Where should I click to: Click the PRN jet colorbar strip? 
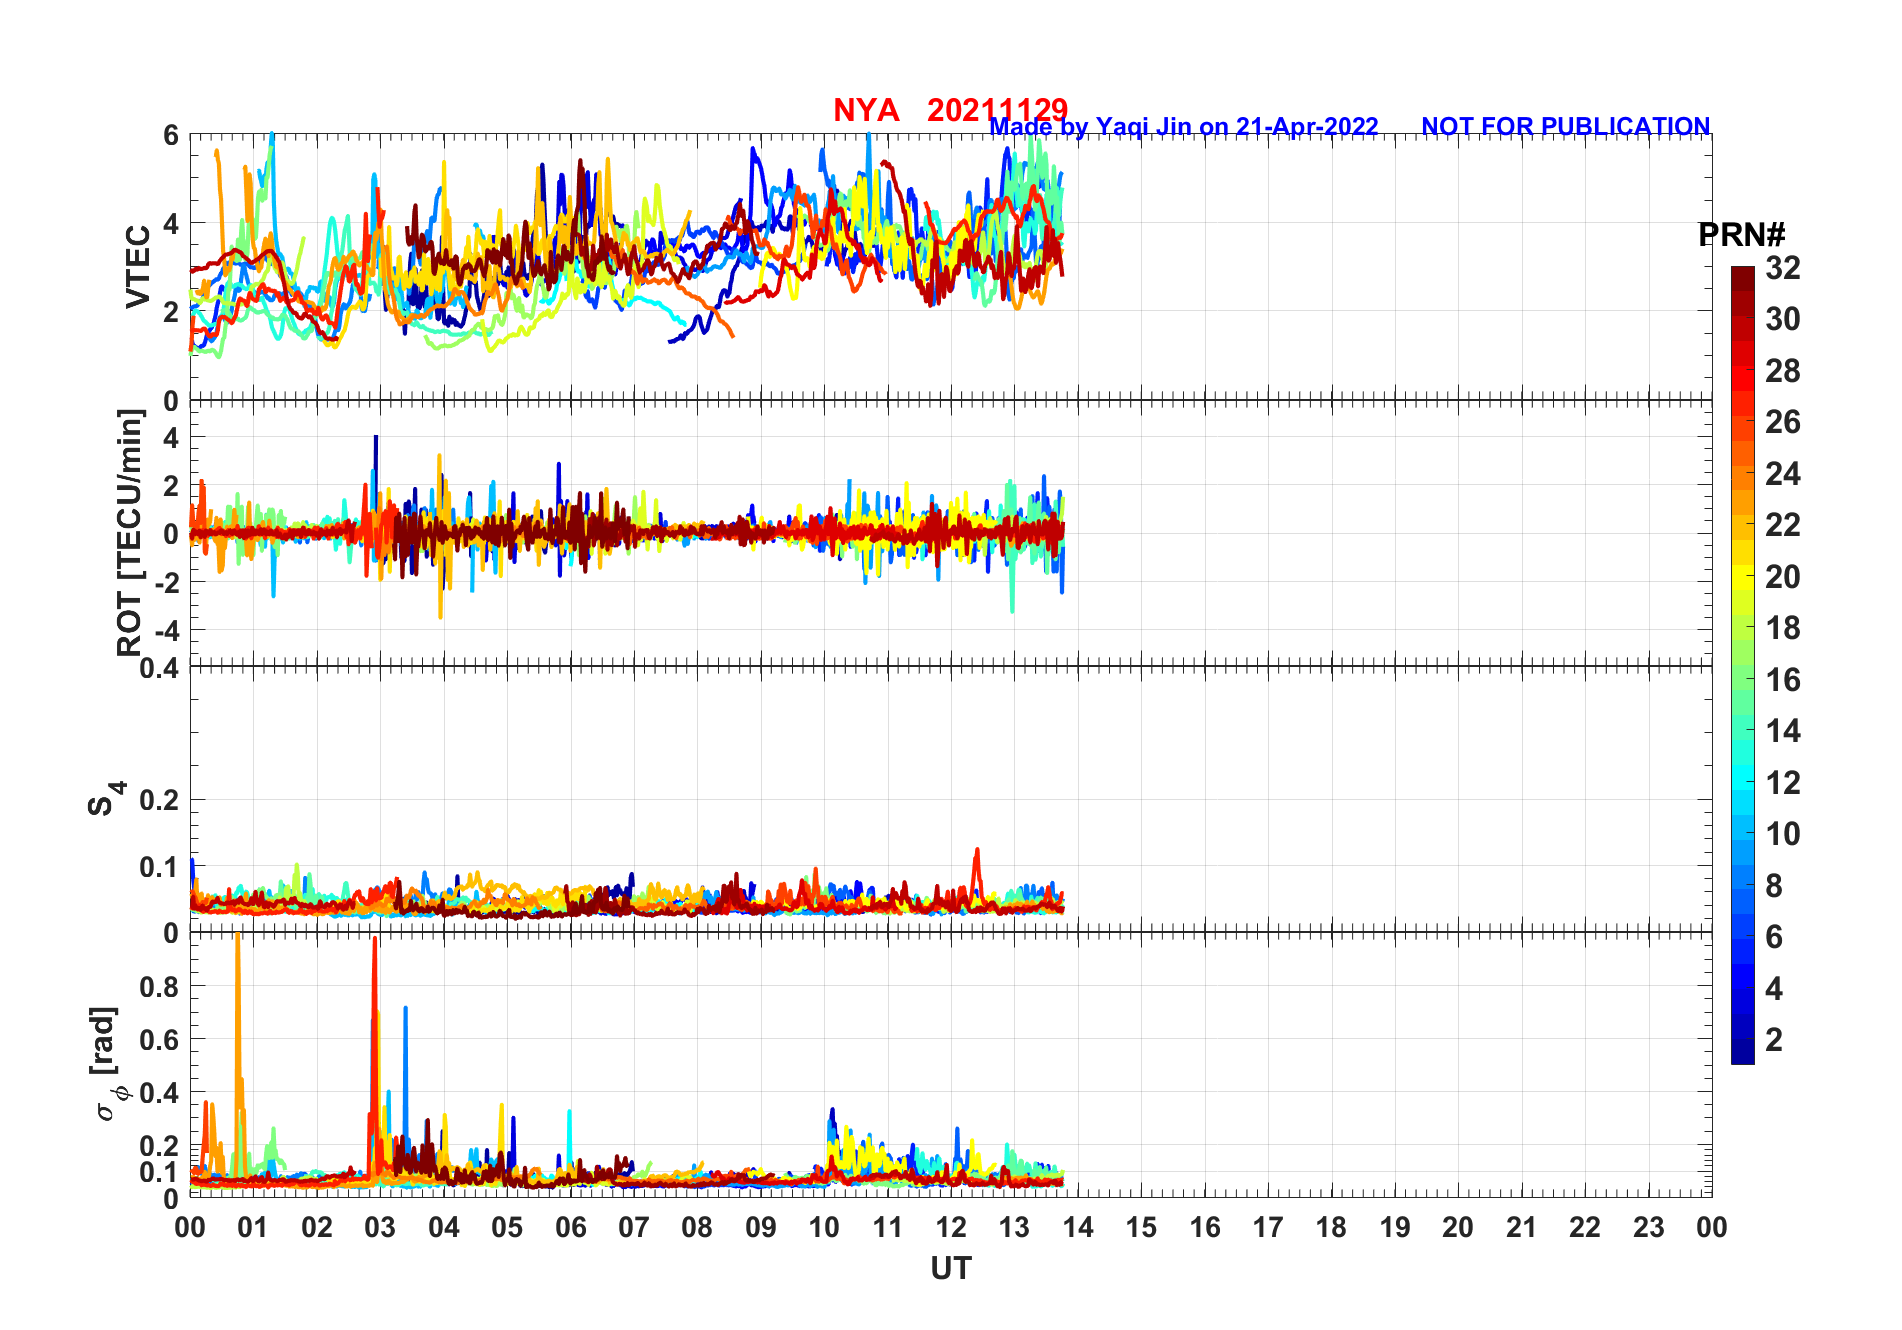[1742, 665]
